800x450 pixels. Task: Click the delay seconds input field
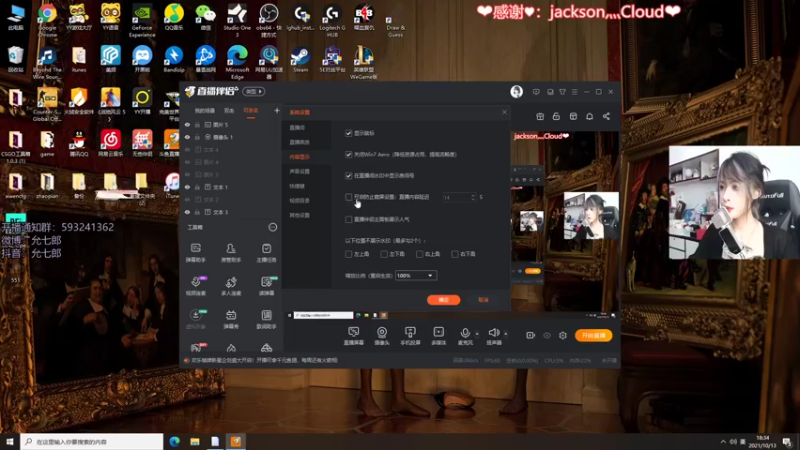(x=456, y=197)
